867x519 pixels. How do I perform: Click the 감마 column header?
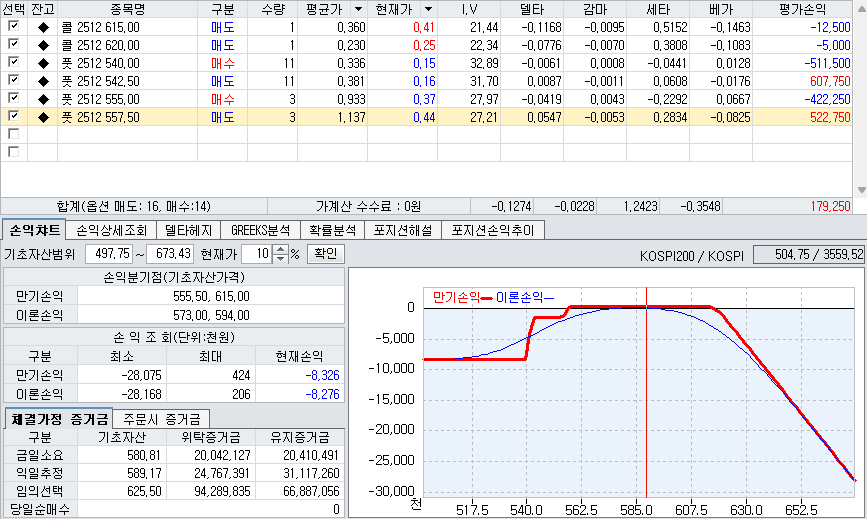[595, 9]
